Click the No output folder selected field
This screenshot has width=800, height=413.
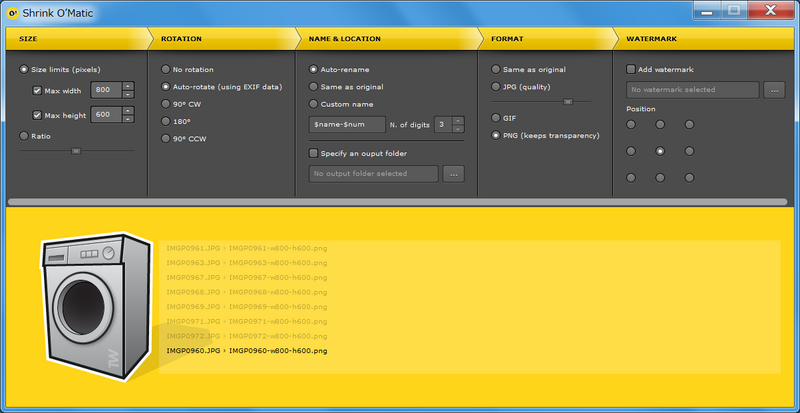[x=373, y=174]
